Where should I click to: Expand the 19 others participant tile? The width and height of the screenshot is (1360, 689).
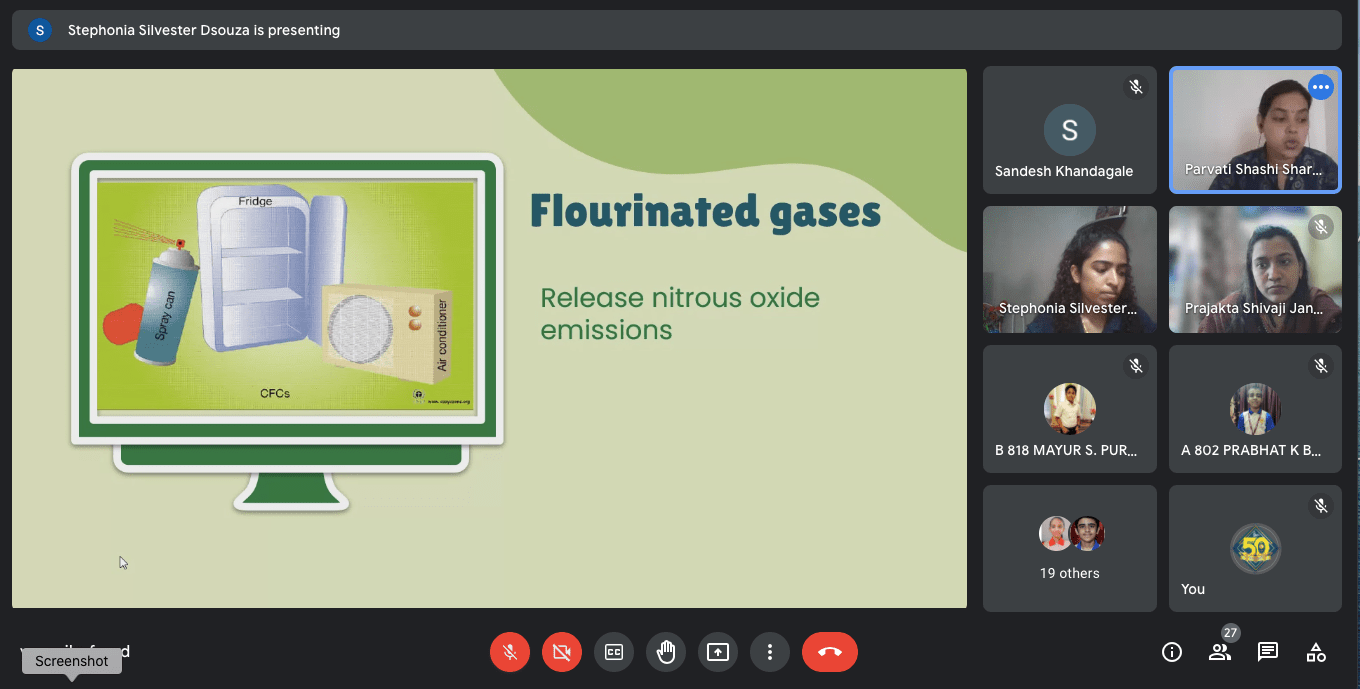pyautogui.click(x=1069, y=548)
